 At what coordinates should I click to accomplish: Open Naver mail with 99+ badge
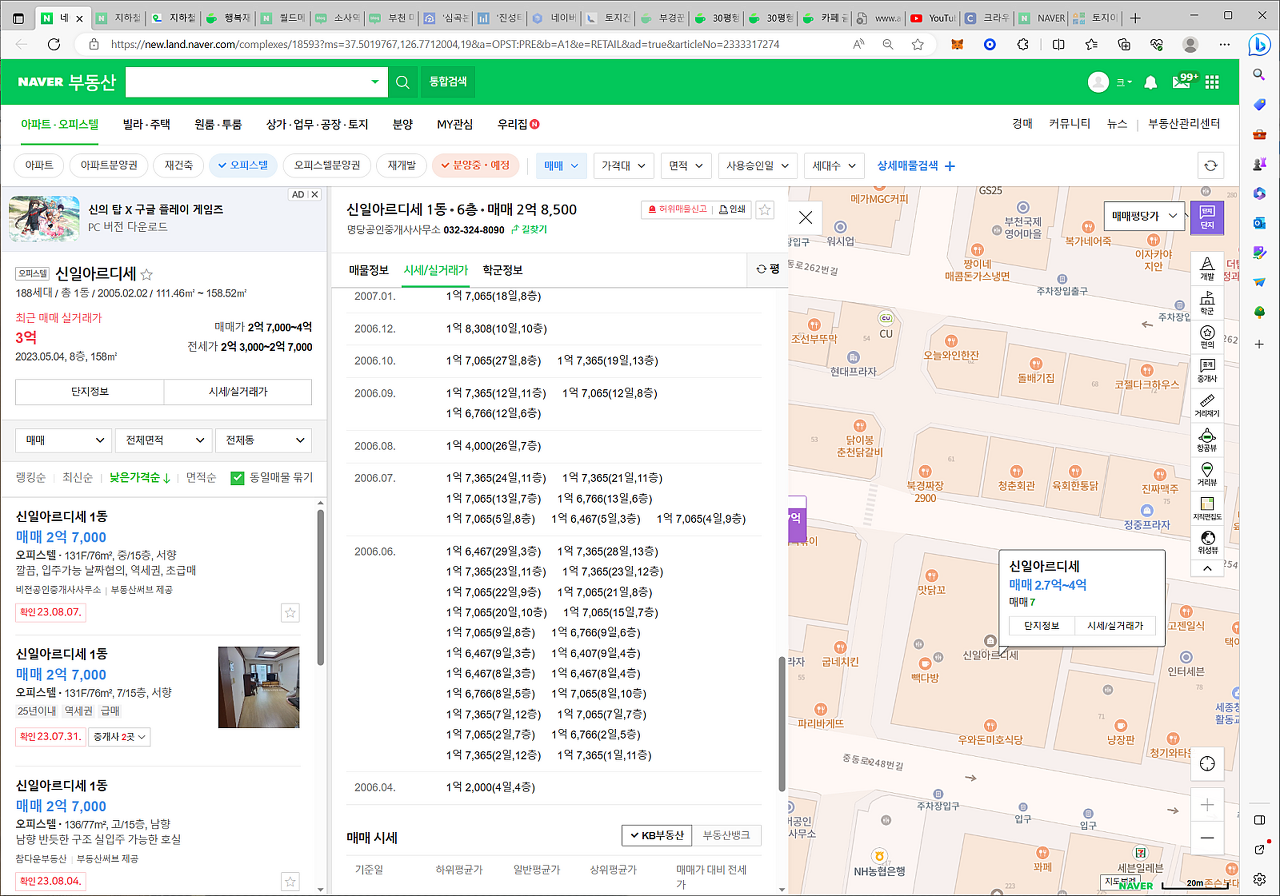pyautogui.click(x=1182, y=82)
